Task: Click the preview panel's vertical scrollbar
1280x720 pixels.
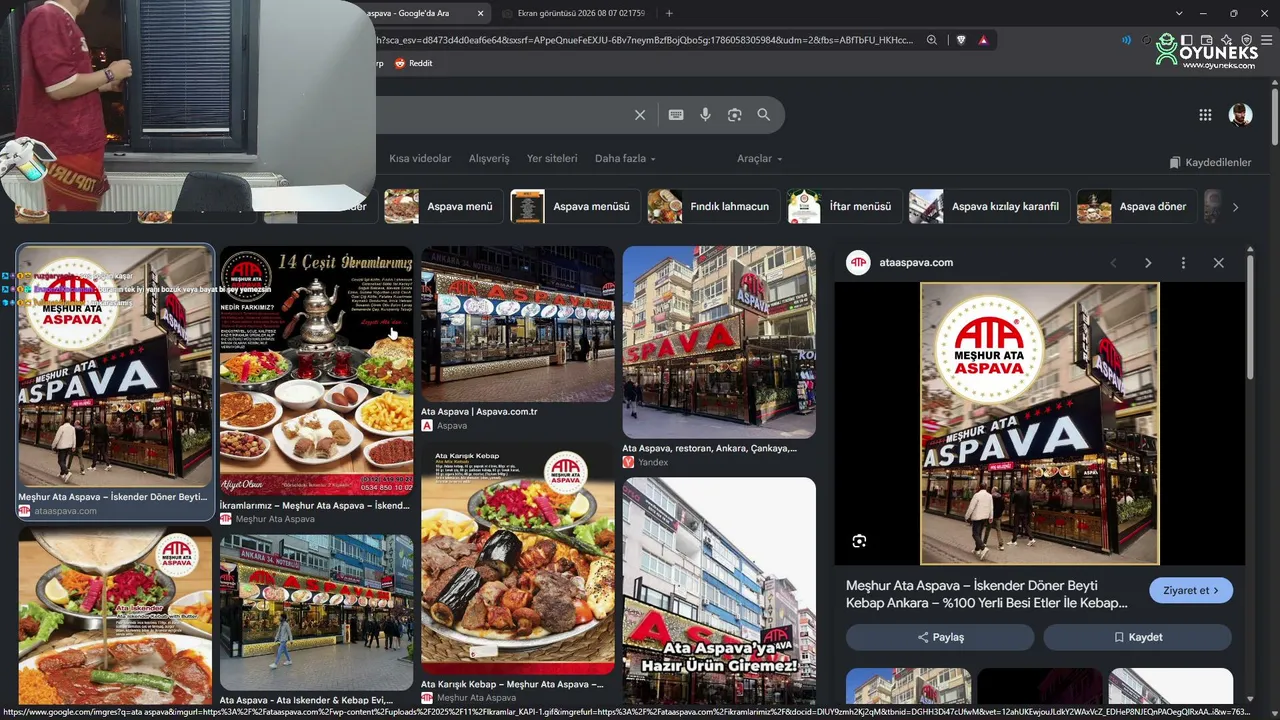Action: coord(1249,320)
